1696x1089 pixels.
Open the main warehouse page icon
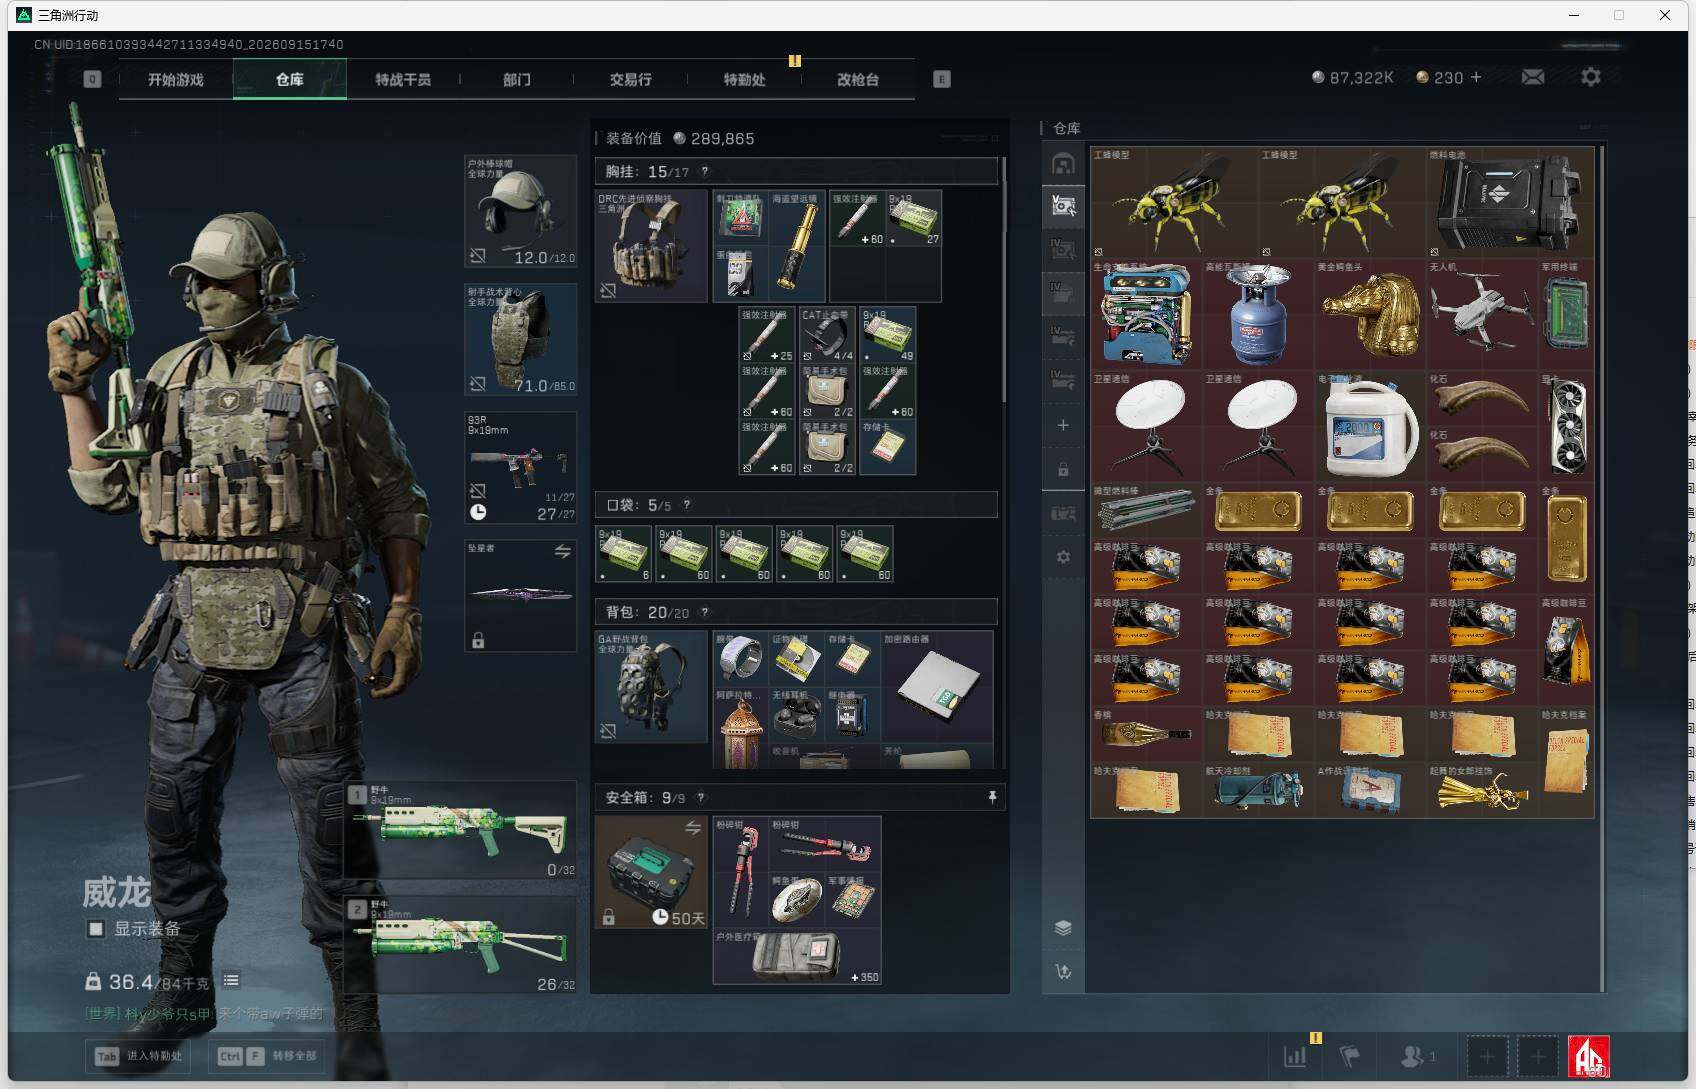[x=1063, y=163]
